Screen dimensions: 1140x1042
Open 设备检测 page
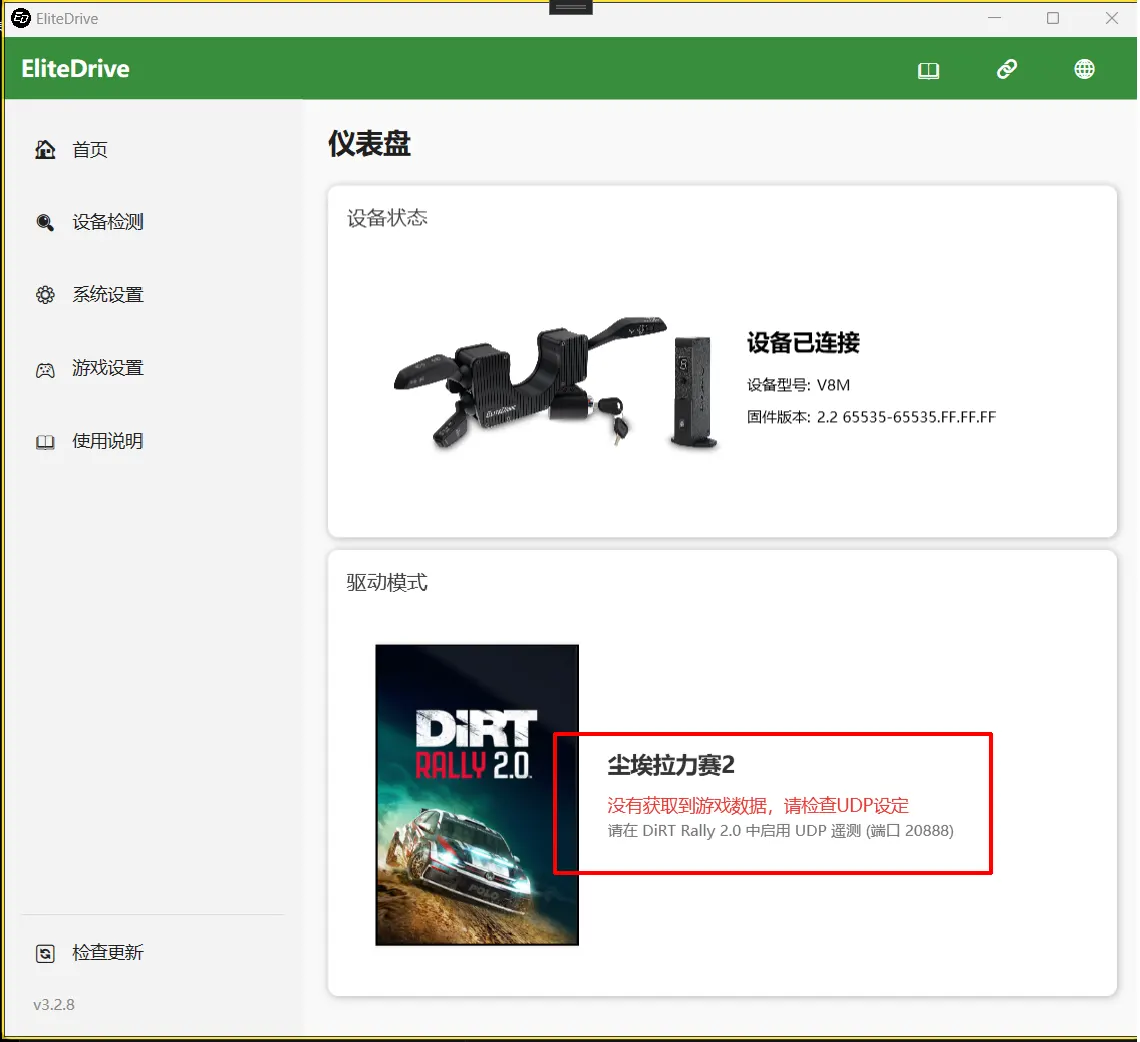tap(108, 222)
